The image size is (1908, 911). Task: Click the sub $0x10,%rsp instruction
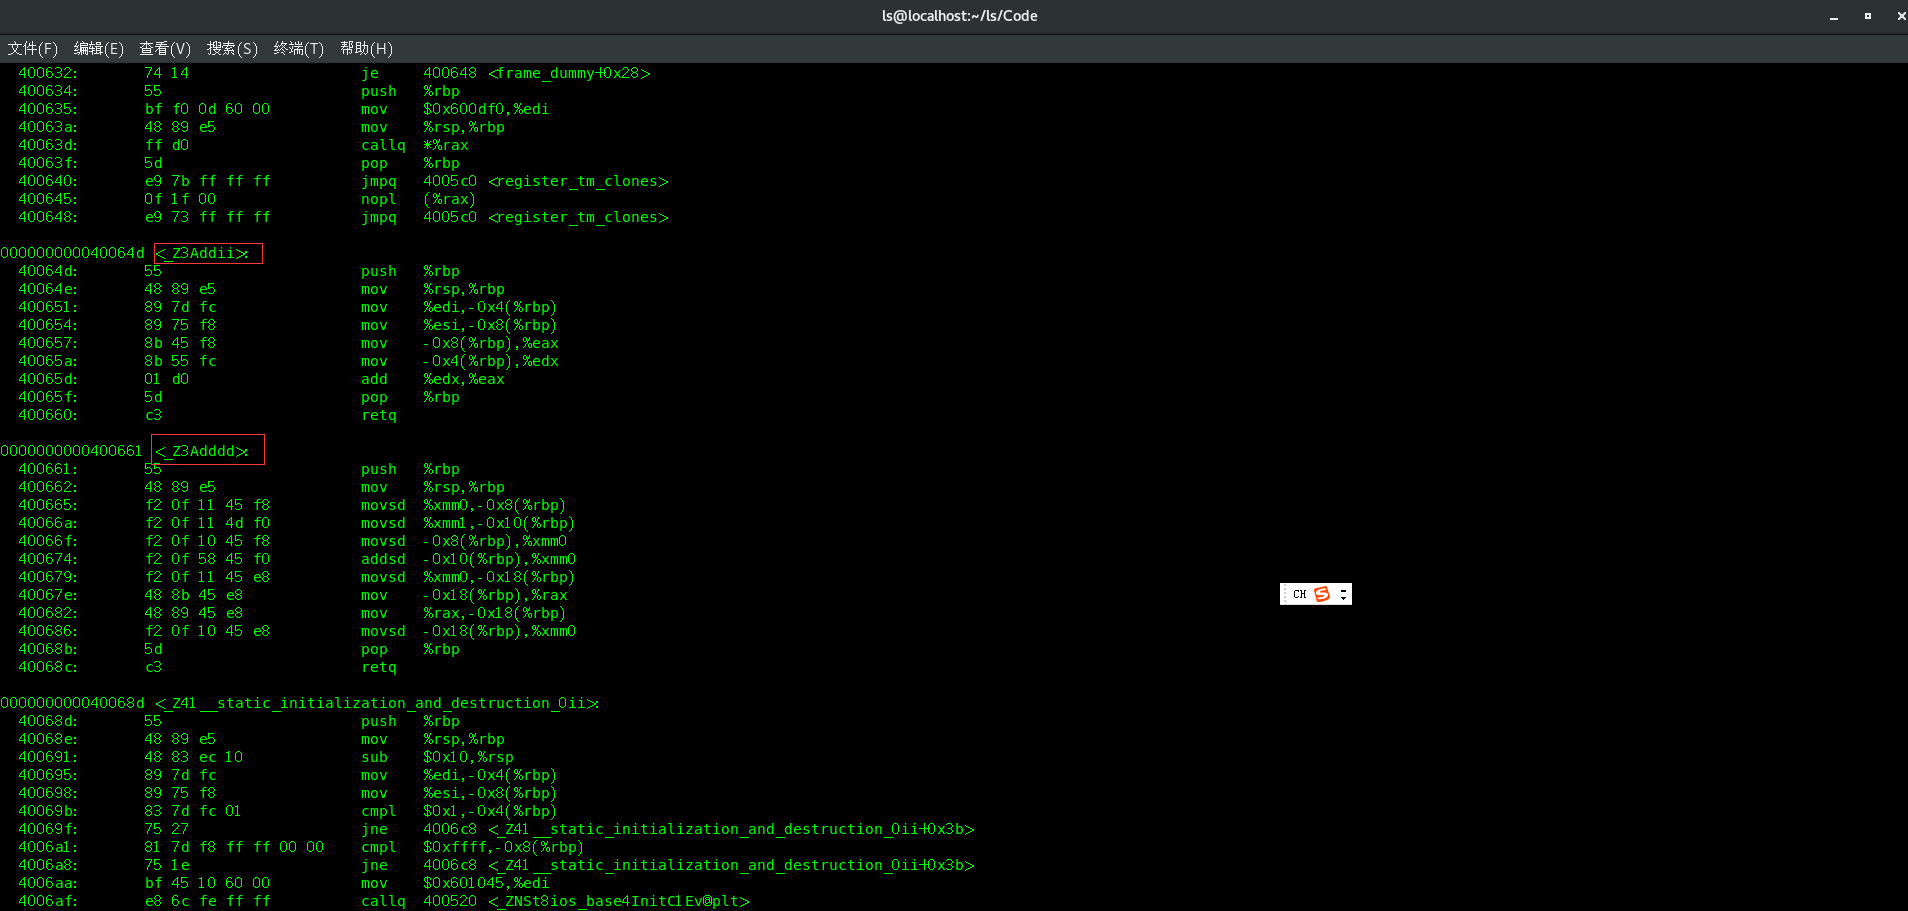pos(438,757)
